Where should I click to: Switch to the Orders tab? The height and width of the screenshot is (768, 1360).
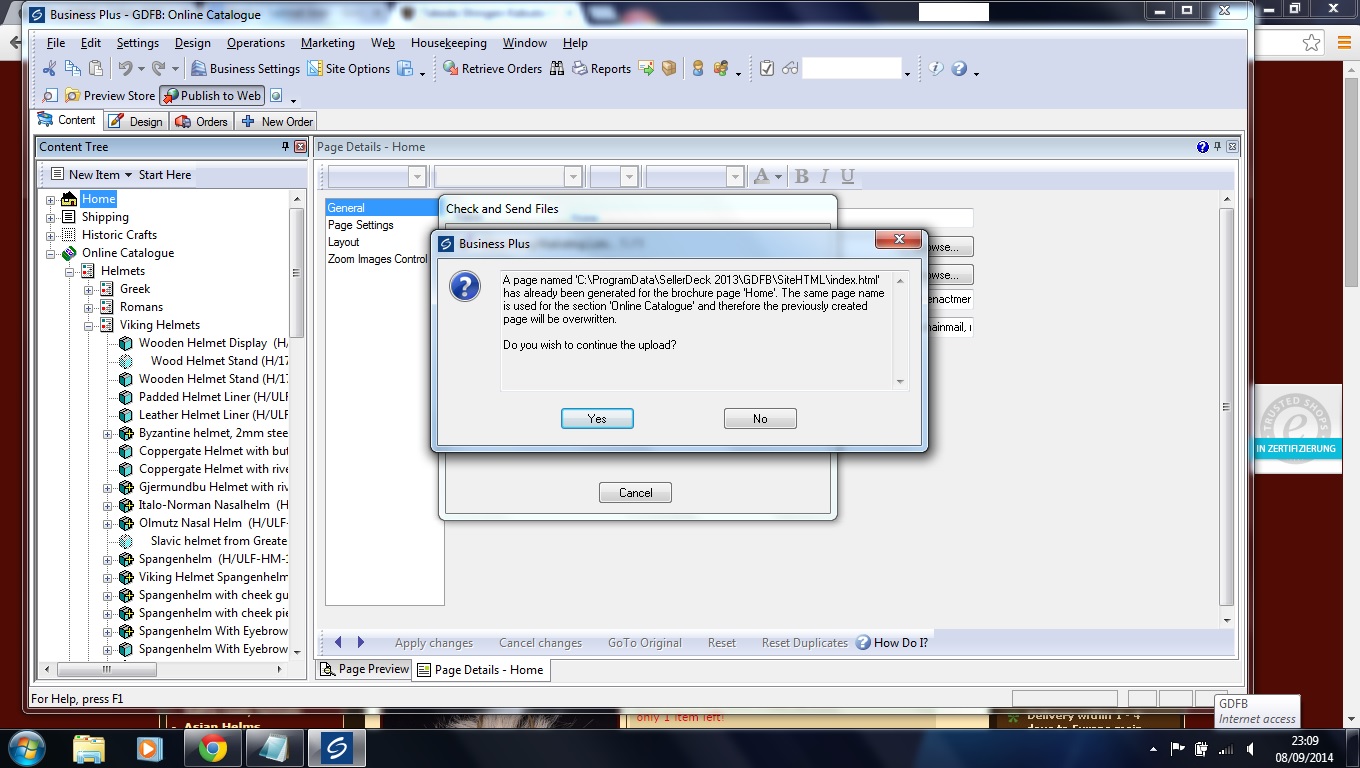coord(201,121)
